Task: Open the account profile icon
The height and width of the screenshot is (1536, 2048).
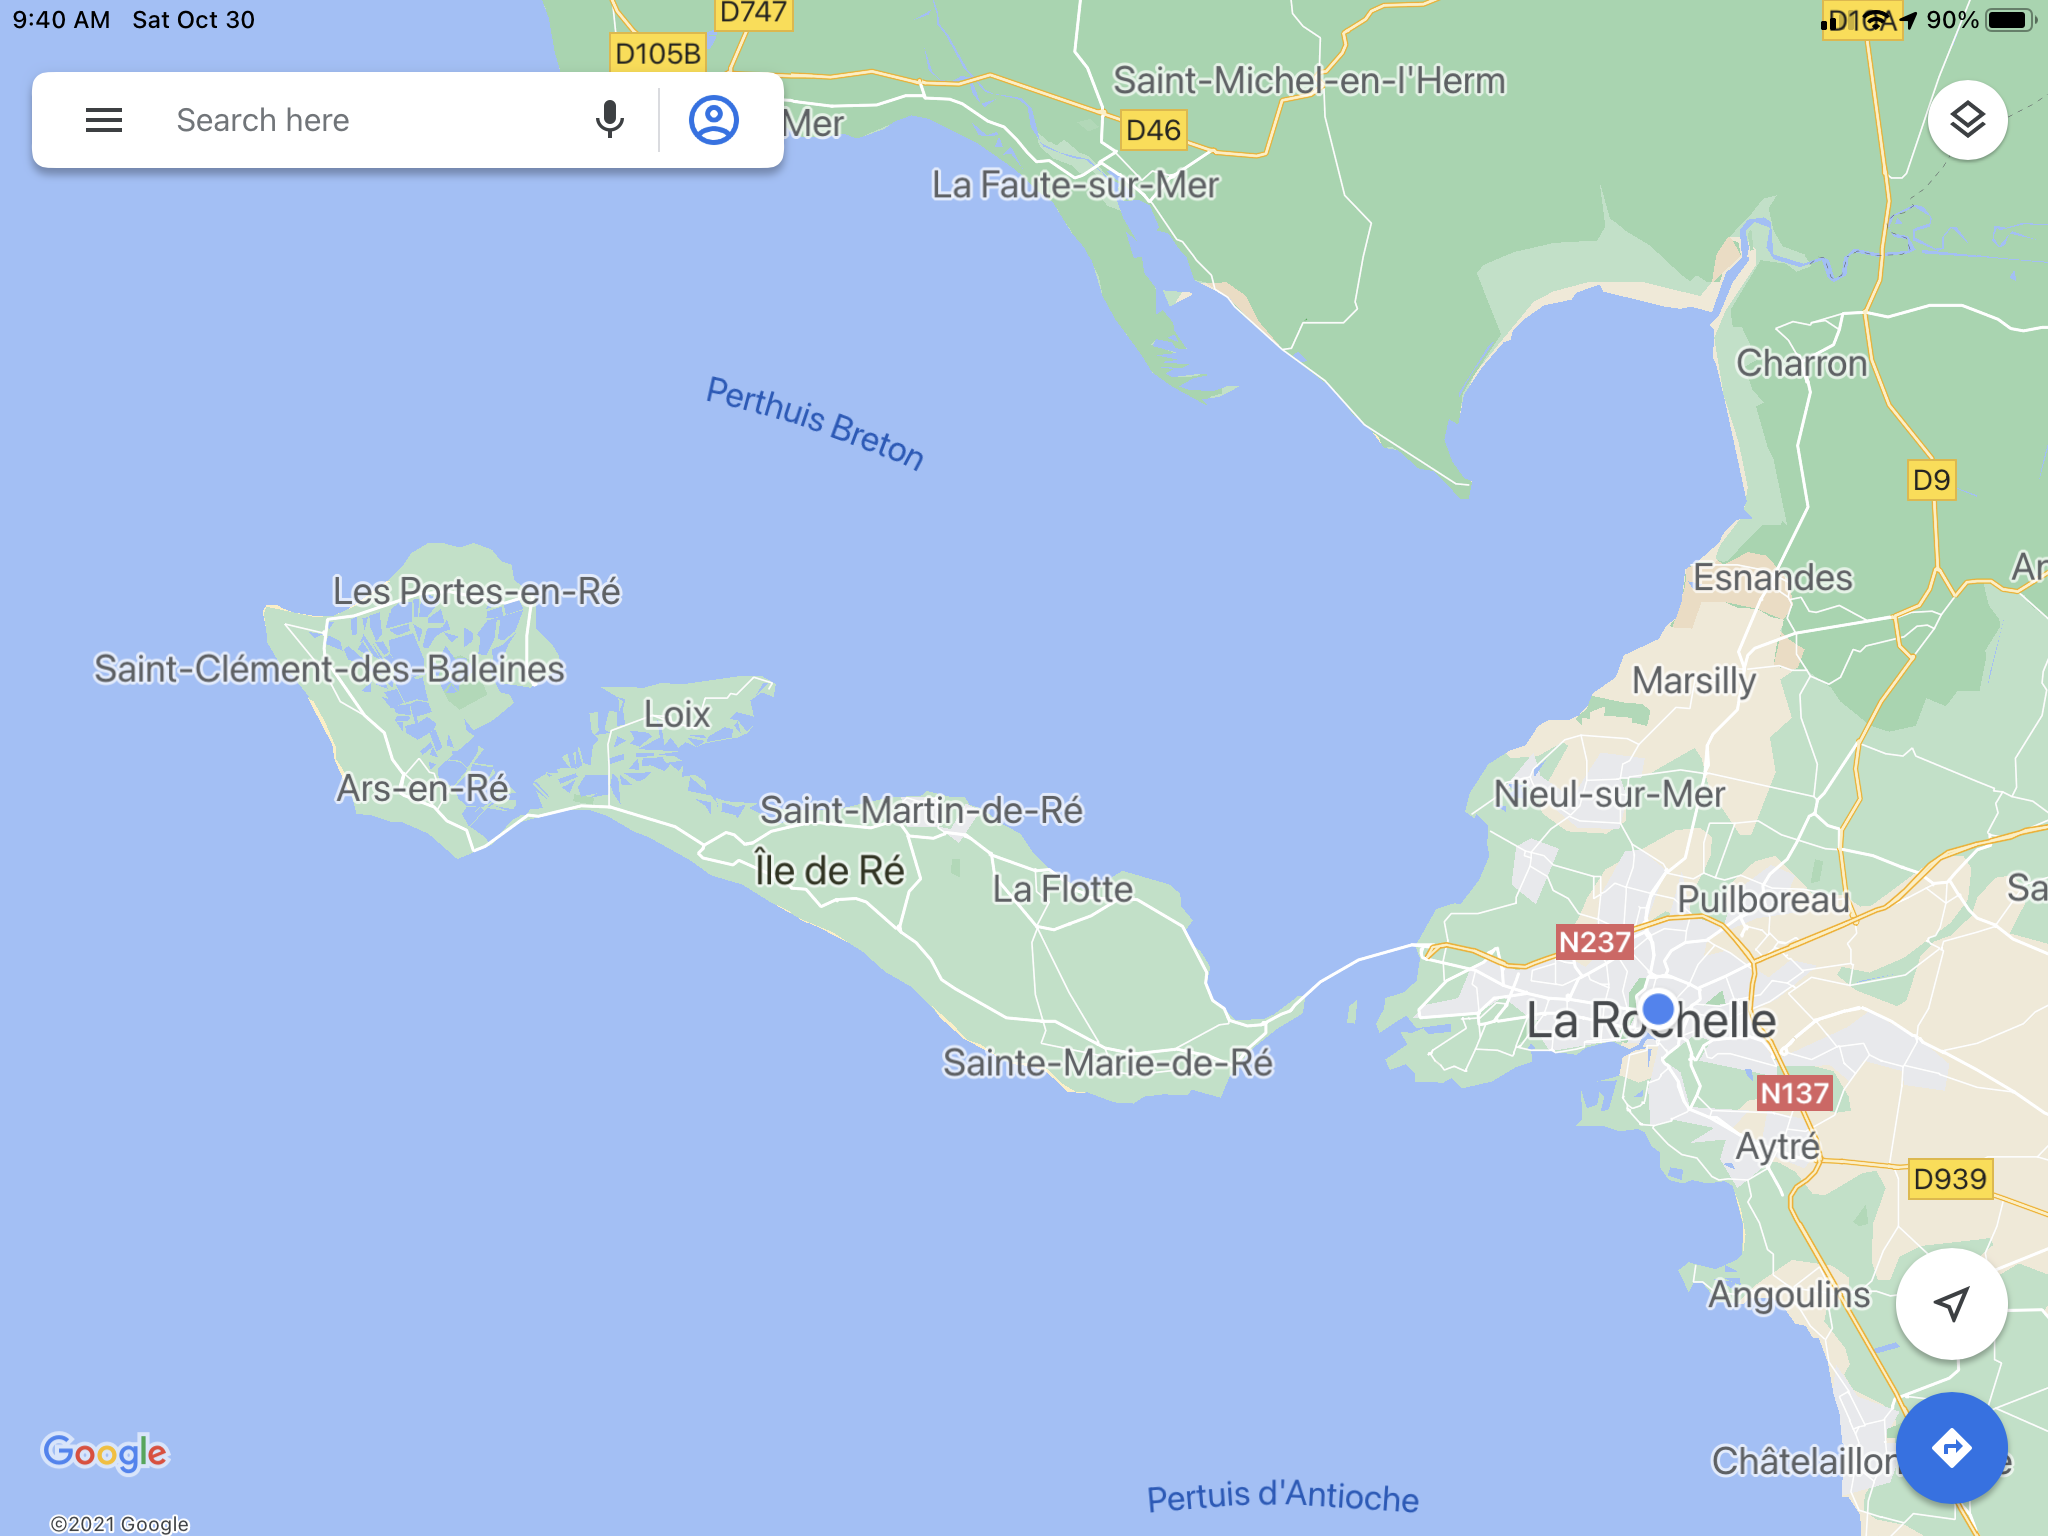Action: pyautogui.click(x=713, y=120)
